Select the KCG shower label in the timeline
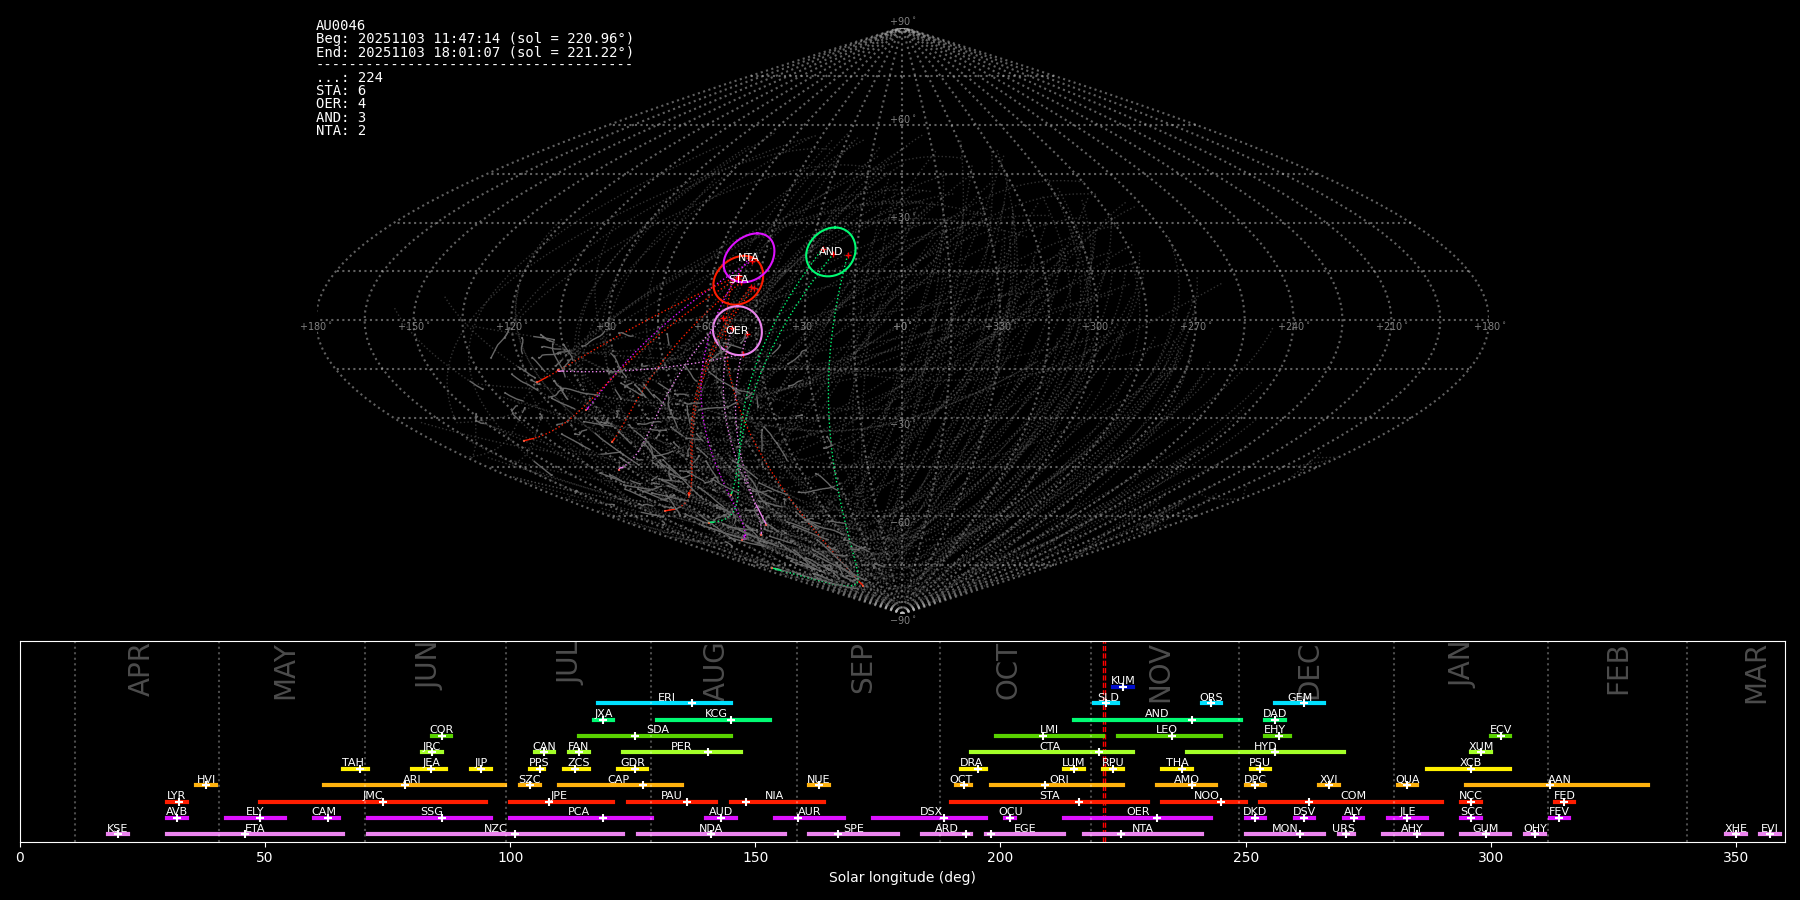This screenshot has width=1800, height=900. point(716,714)
